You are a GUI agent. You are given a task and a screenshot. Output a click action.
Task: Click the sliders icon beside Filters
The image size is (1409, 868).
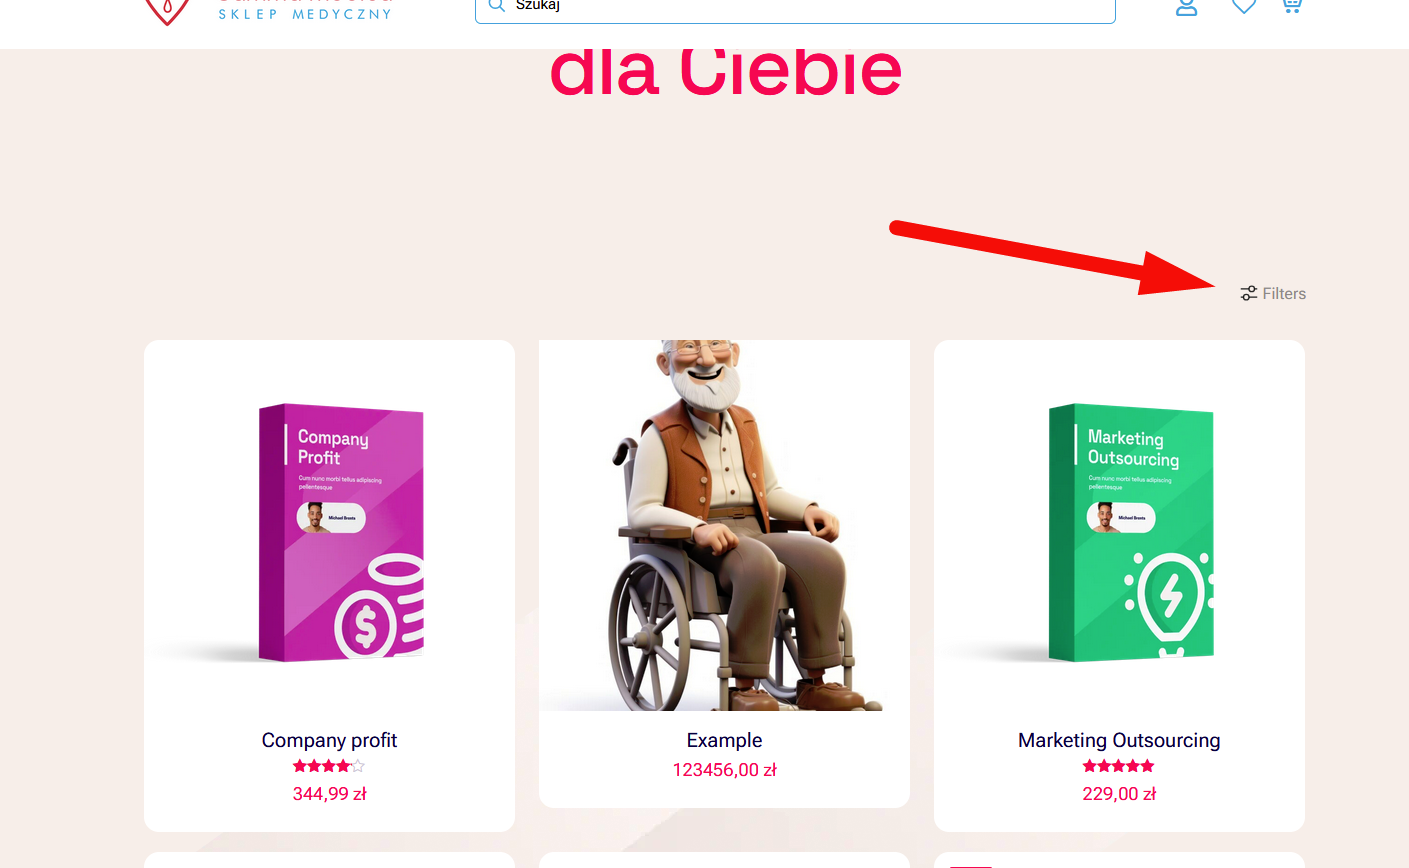(1248, 293)
